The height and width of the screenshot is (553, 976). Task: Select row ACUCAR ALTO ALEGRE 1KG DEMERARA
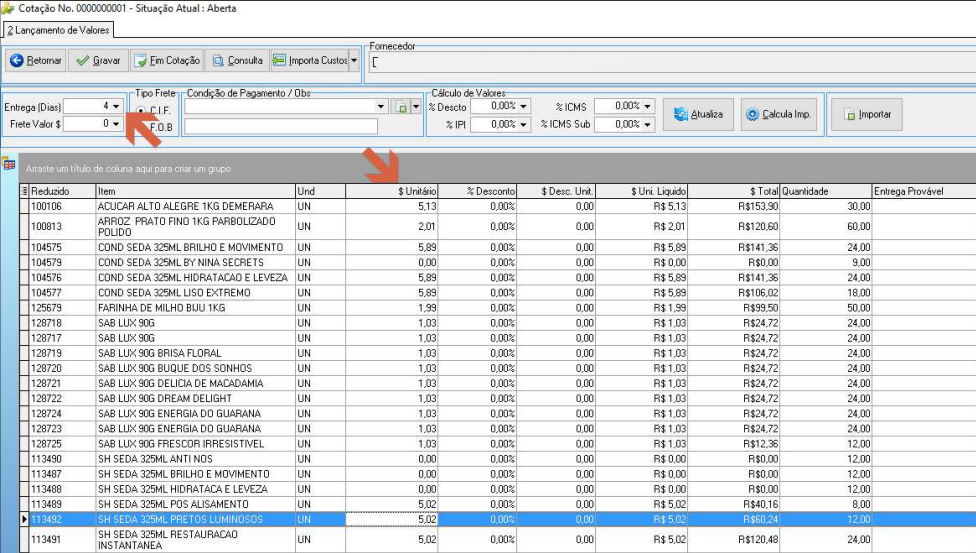[497, 206]
